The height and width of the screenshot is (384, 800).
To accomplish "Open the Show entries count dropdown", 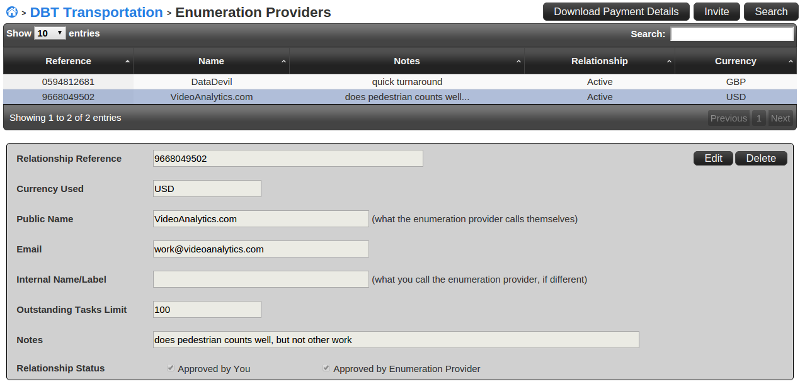I will (x=50, y=34).
